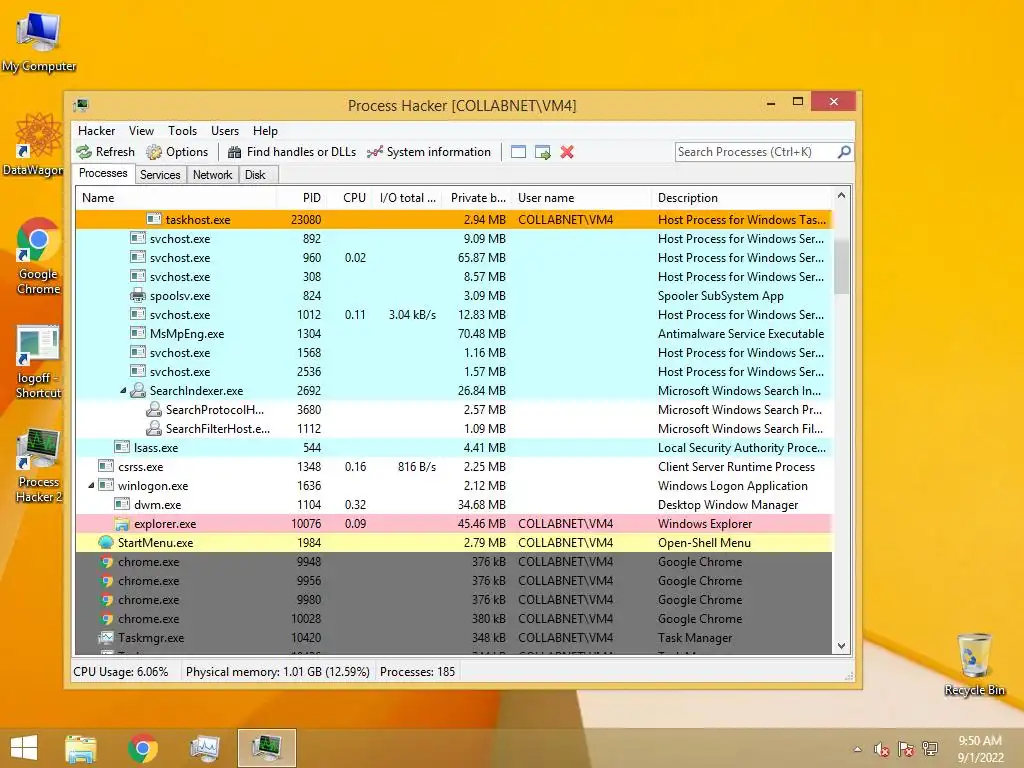Click the find window toolbar icon

(519, 152)
